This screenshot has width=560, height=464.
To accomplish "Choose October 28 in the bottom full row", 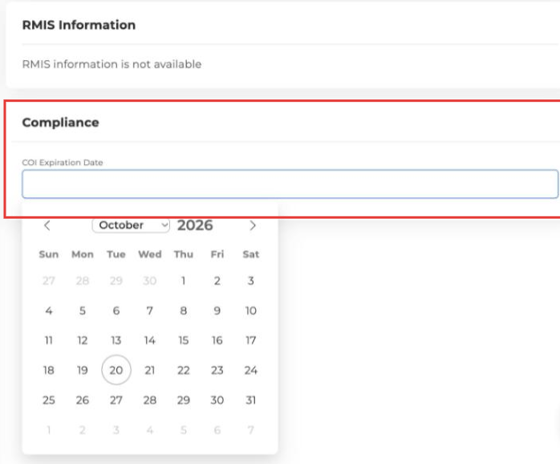I will (150, 400).
